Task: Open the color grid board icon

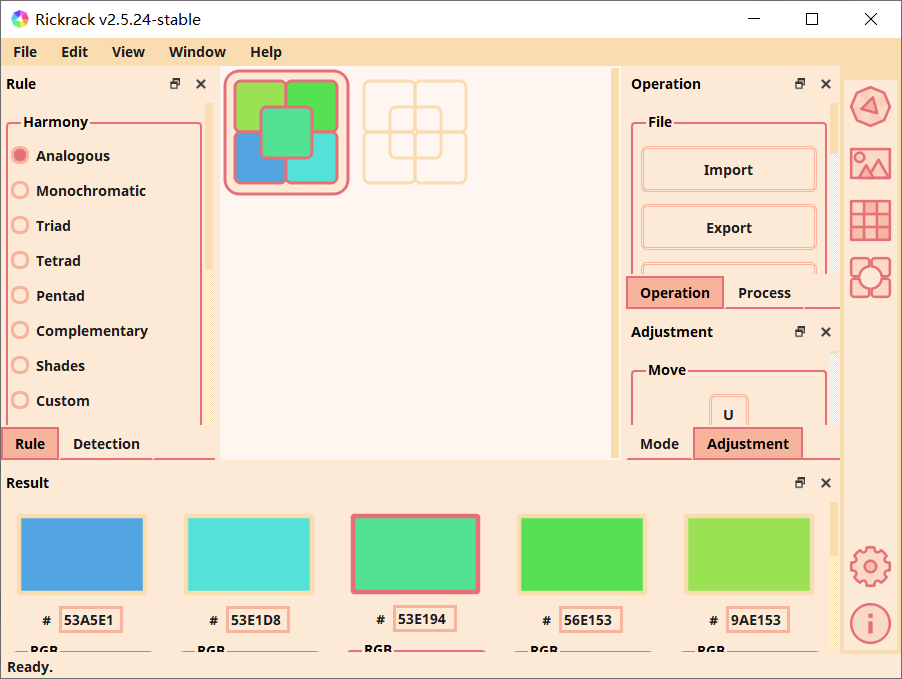Action: click(x=870, y=220)
